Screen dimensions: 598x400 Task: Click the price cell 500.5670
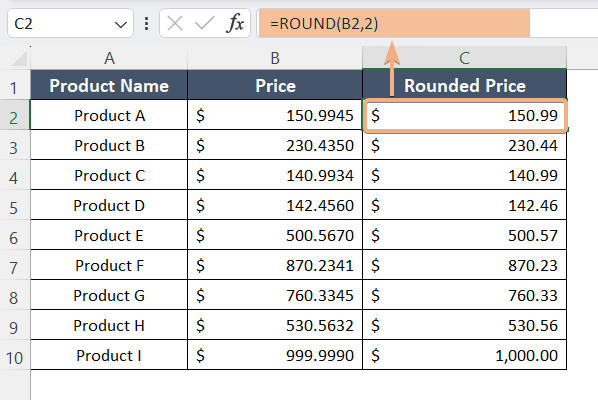click(275, 235)
